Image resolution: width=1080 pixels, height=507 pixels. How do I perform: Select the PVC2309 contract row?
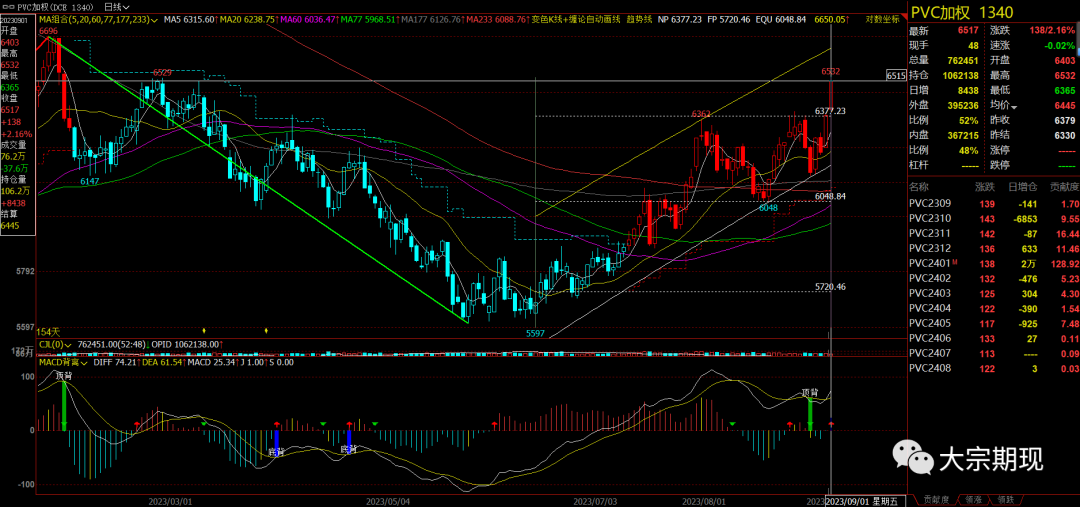click(993, 205)
